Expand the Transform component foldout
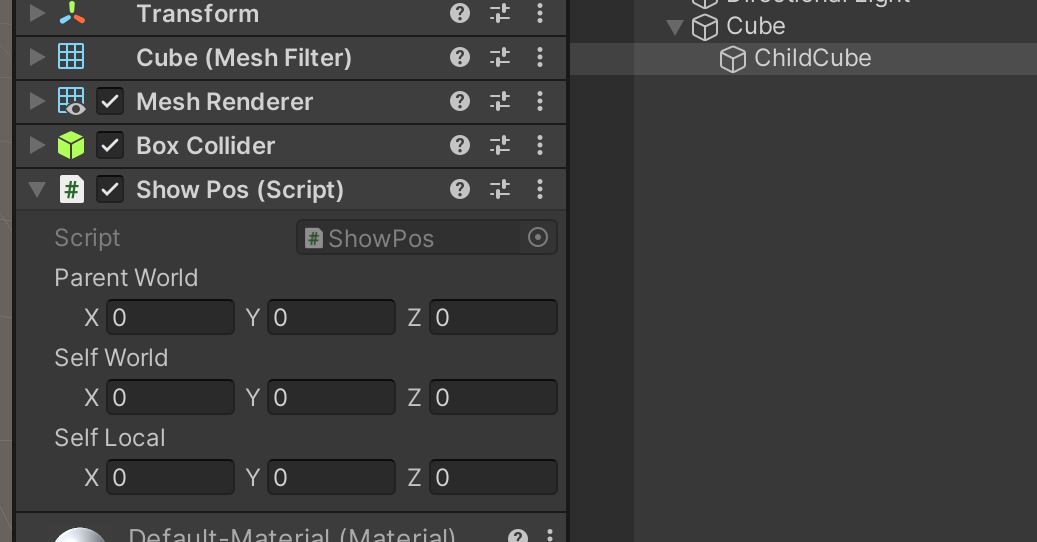The height and width of the screenshot is (542, 1037). [x=38, y=13]
